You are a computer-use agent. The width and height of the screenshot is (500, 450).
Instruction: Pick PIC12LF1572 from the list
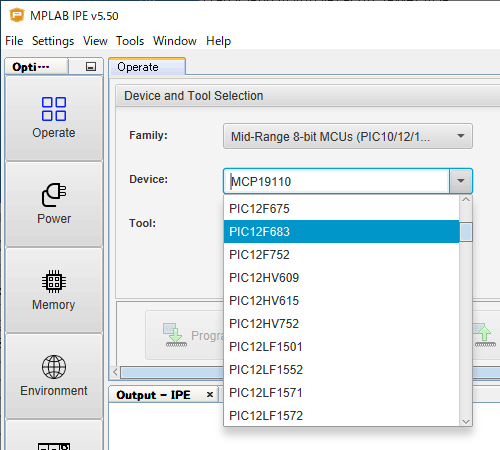341,416
